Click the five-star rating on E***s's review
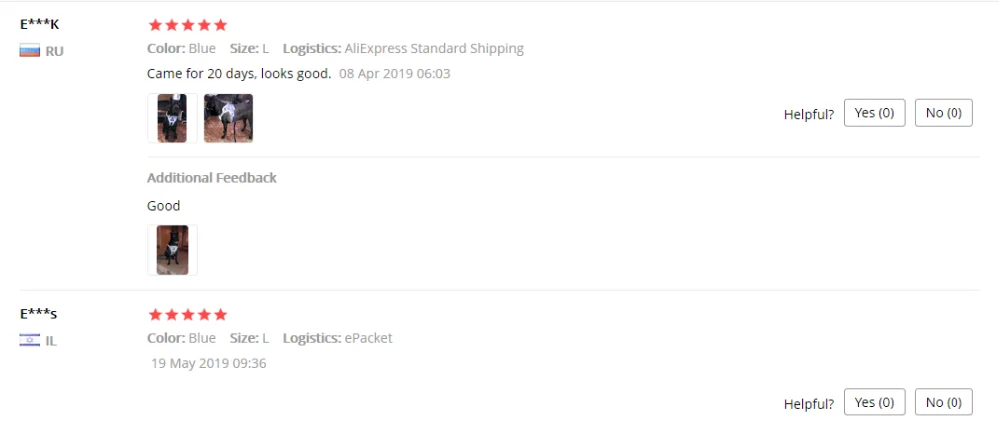Viewport: 1000px width, 434px height. [x=187, y=314]
